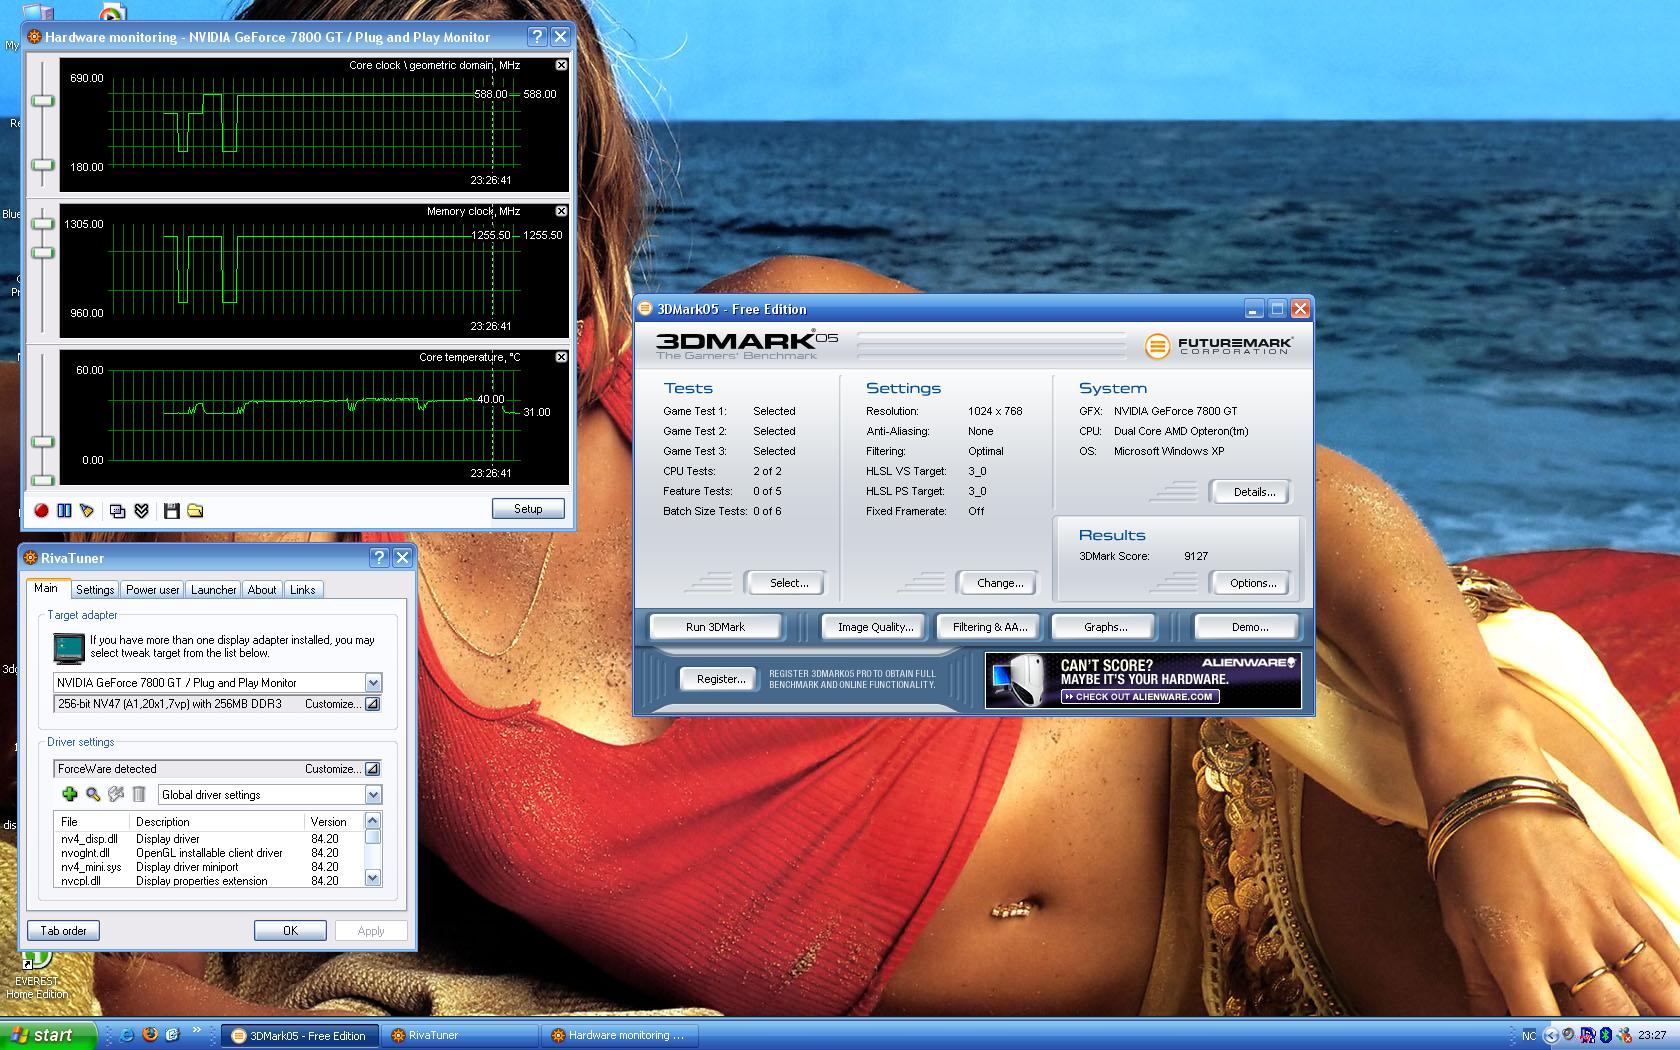Click Tab order button
Image resolution: width=1680 pixels, height=1050 pixels.
coord(63,931)
